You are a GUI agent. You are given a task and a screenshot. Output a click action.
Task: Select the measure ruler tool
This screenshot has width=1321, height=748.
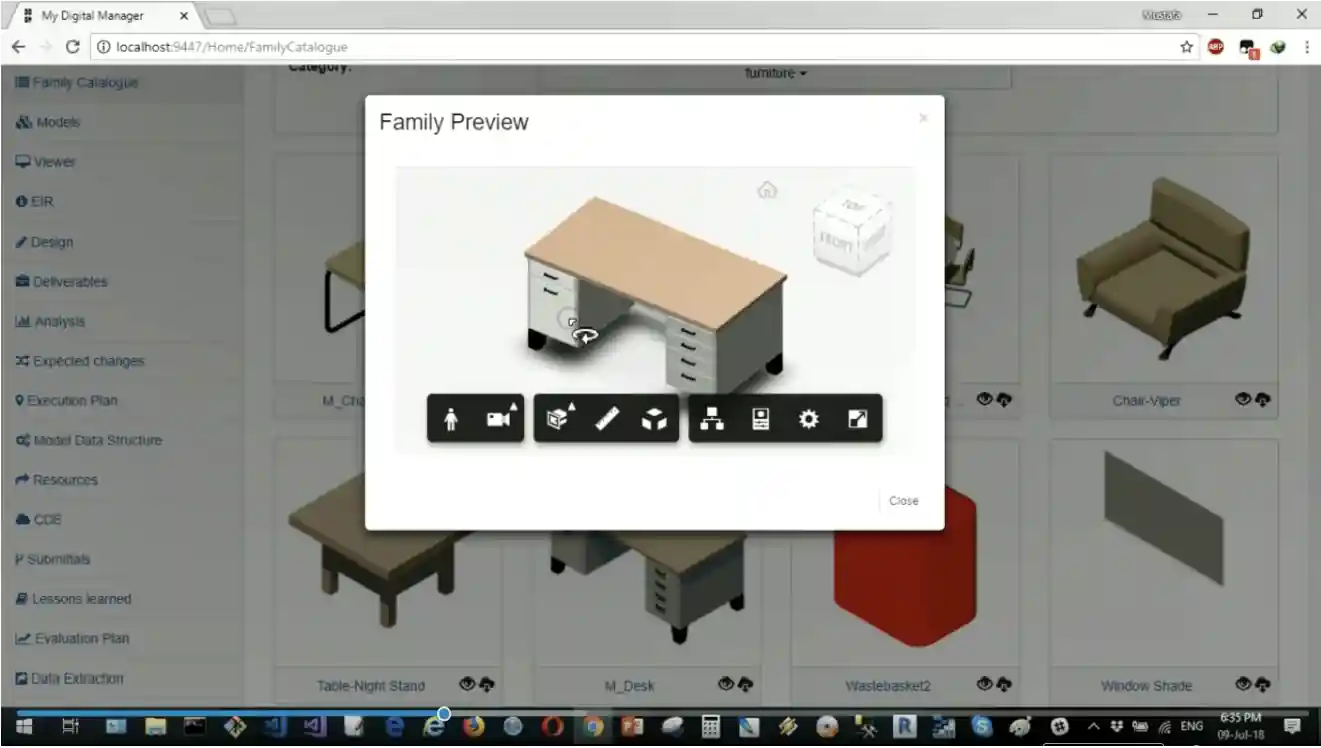(x=607, y=418)
